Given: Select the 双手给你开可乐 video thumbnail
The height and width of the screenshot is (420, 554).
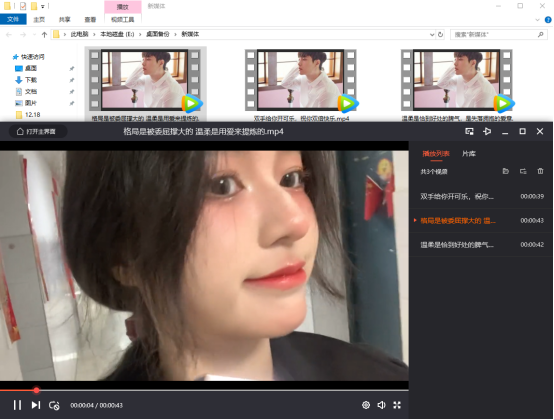Looking at the screenshot, I should tap(301, 80).
